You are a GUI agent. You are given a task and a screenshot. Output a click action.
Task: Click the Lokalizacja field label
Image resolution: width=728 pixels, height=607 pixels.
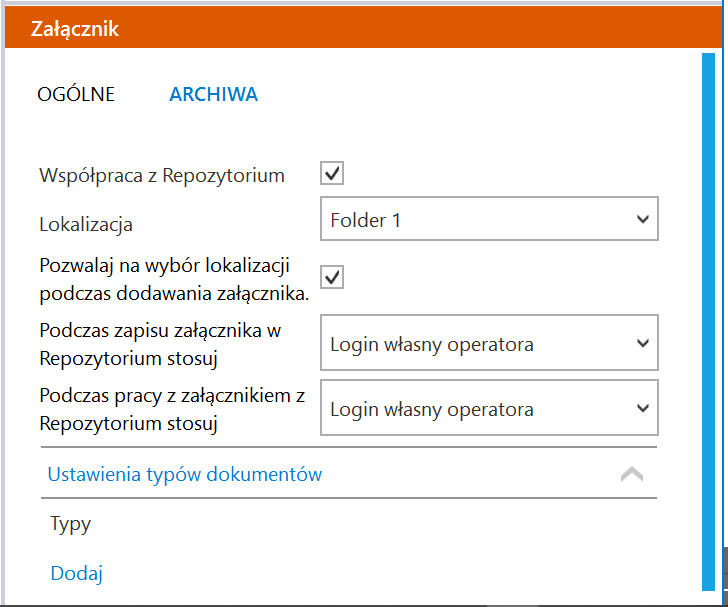pos(86,225)
